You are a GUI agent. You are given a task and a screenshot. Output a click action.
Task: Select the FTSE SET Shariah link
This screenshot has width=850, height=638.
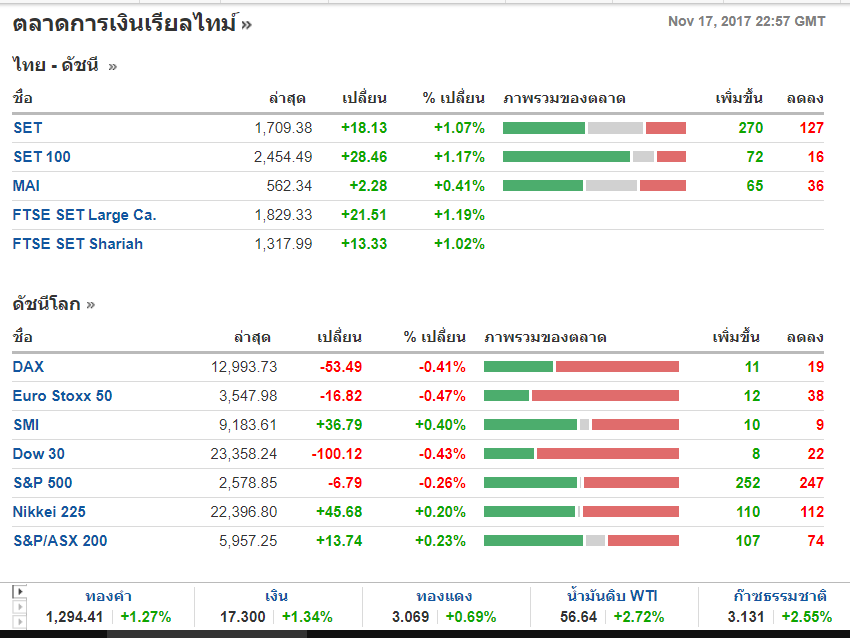tap(78, 243)
